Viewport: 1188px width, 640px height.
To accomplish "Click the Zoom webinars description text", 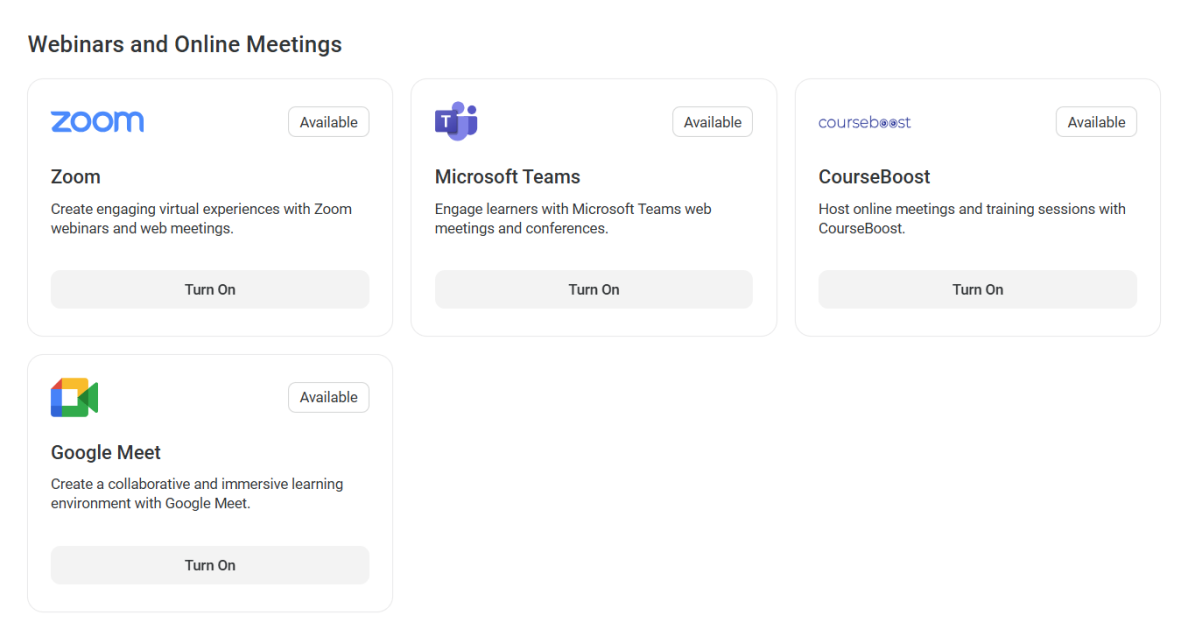I will [202, 218].
